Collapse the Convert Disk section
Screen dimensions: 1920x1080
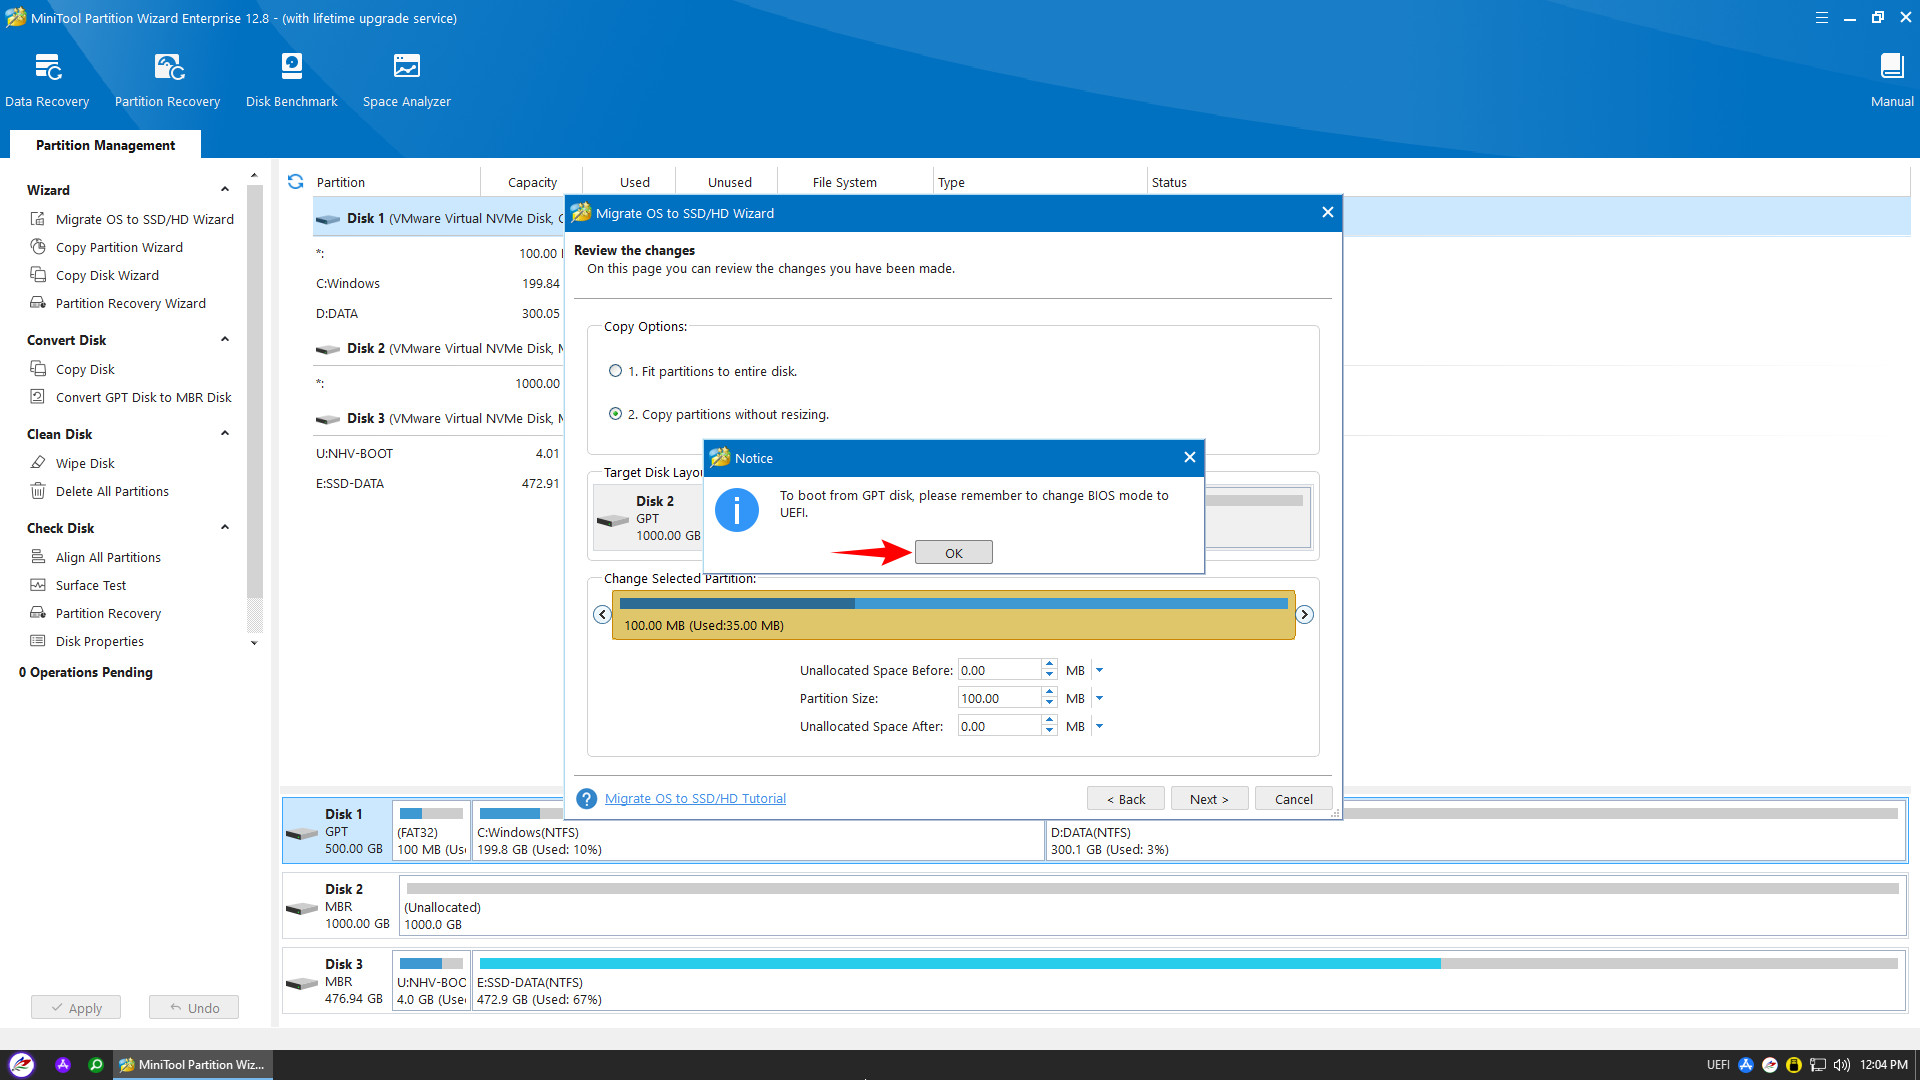[225, 340]
